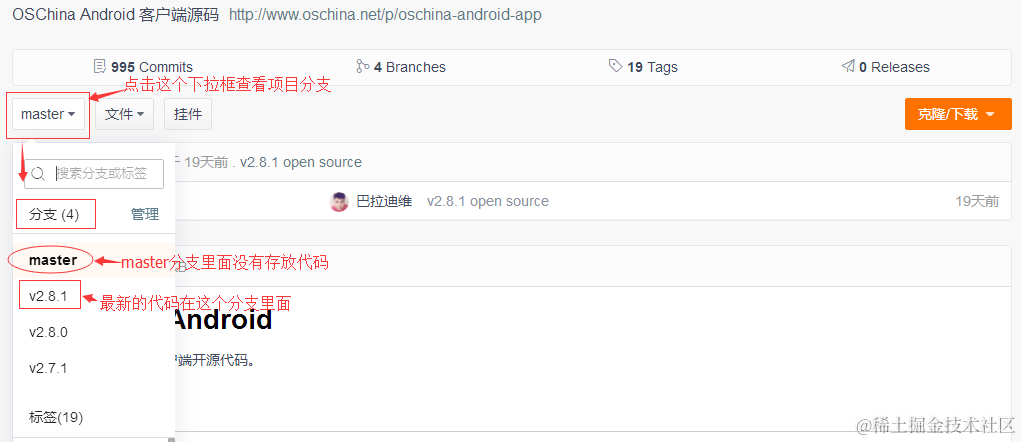This screenshot has width=1022, height=442.
Task: Open the commit message v2.8.1 open source in file row
Action: 488,202
